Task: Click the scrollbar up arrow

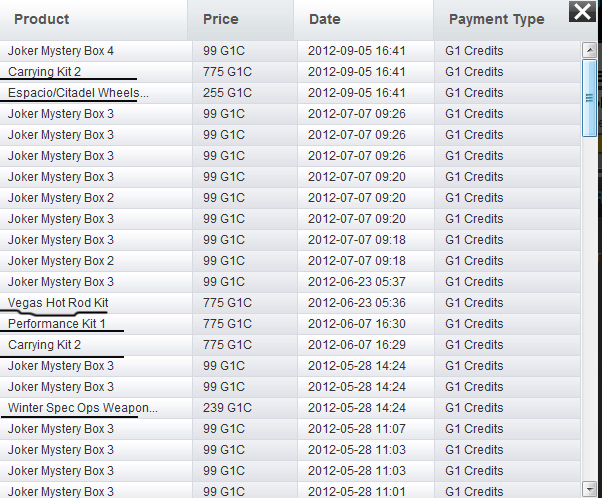Action: click(x=589, y=50)
